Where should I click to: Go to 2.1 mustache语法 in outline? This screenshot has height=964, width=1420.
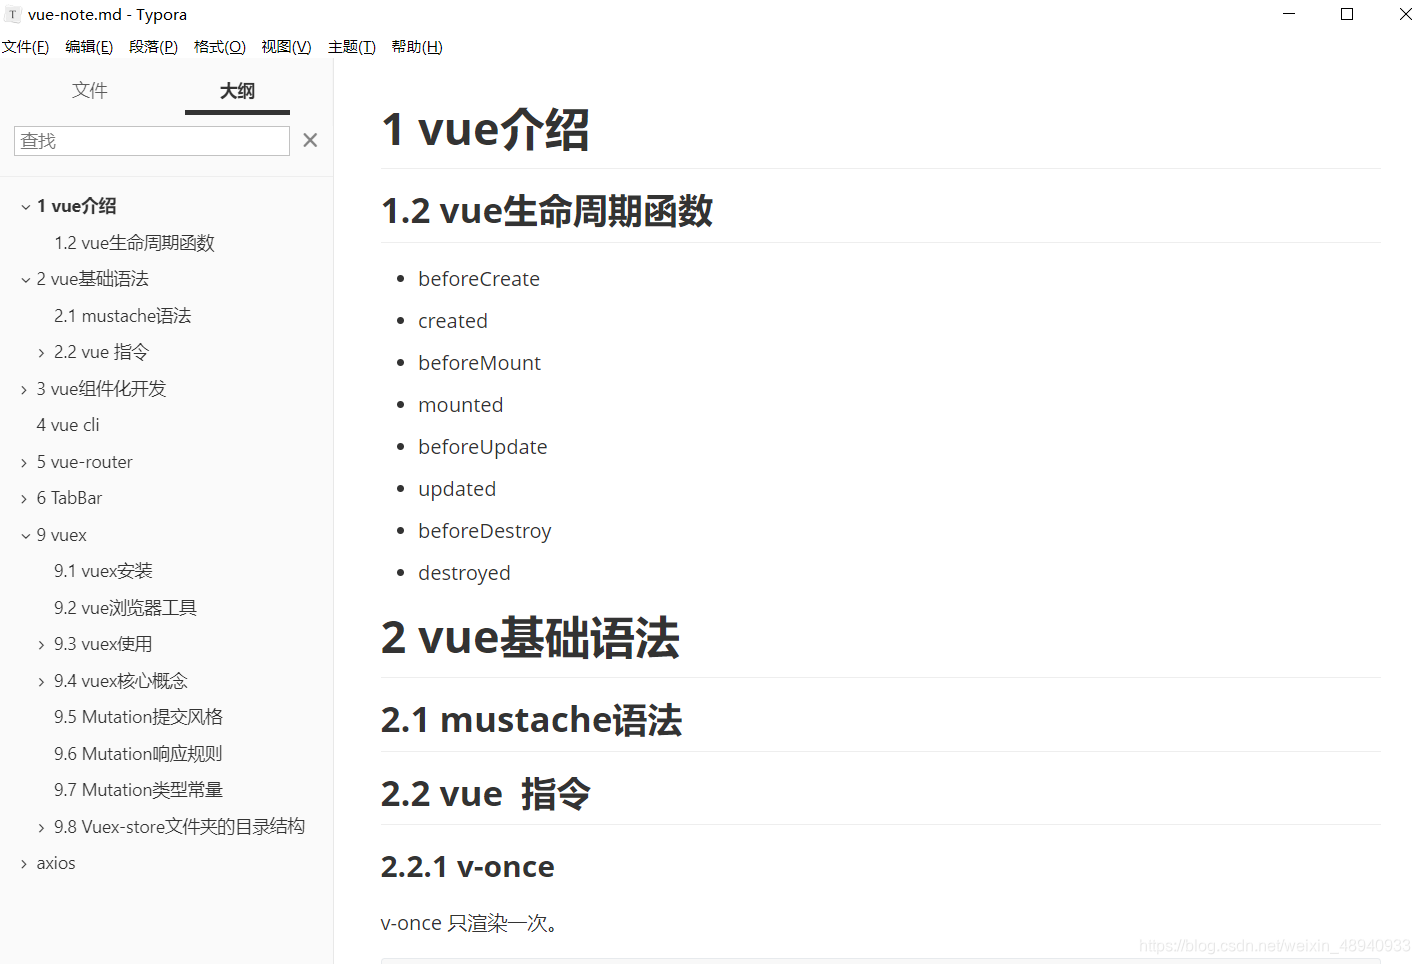coord(122,316)
